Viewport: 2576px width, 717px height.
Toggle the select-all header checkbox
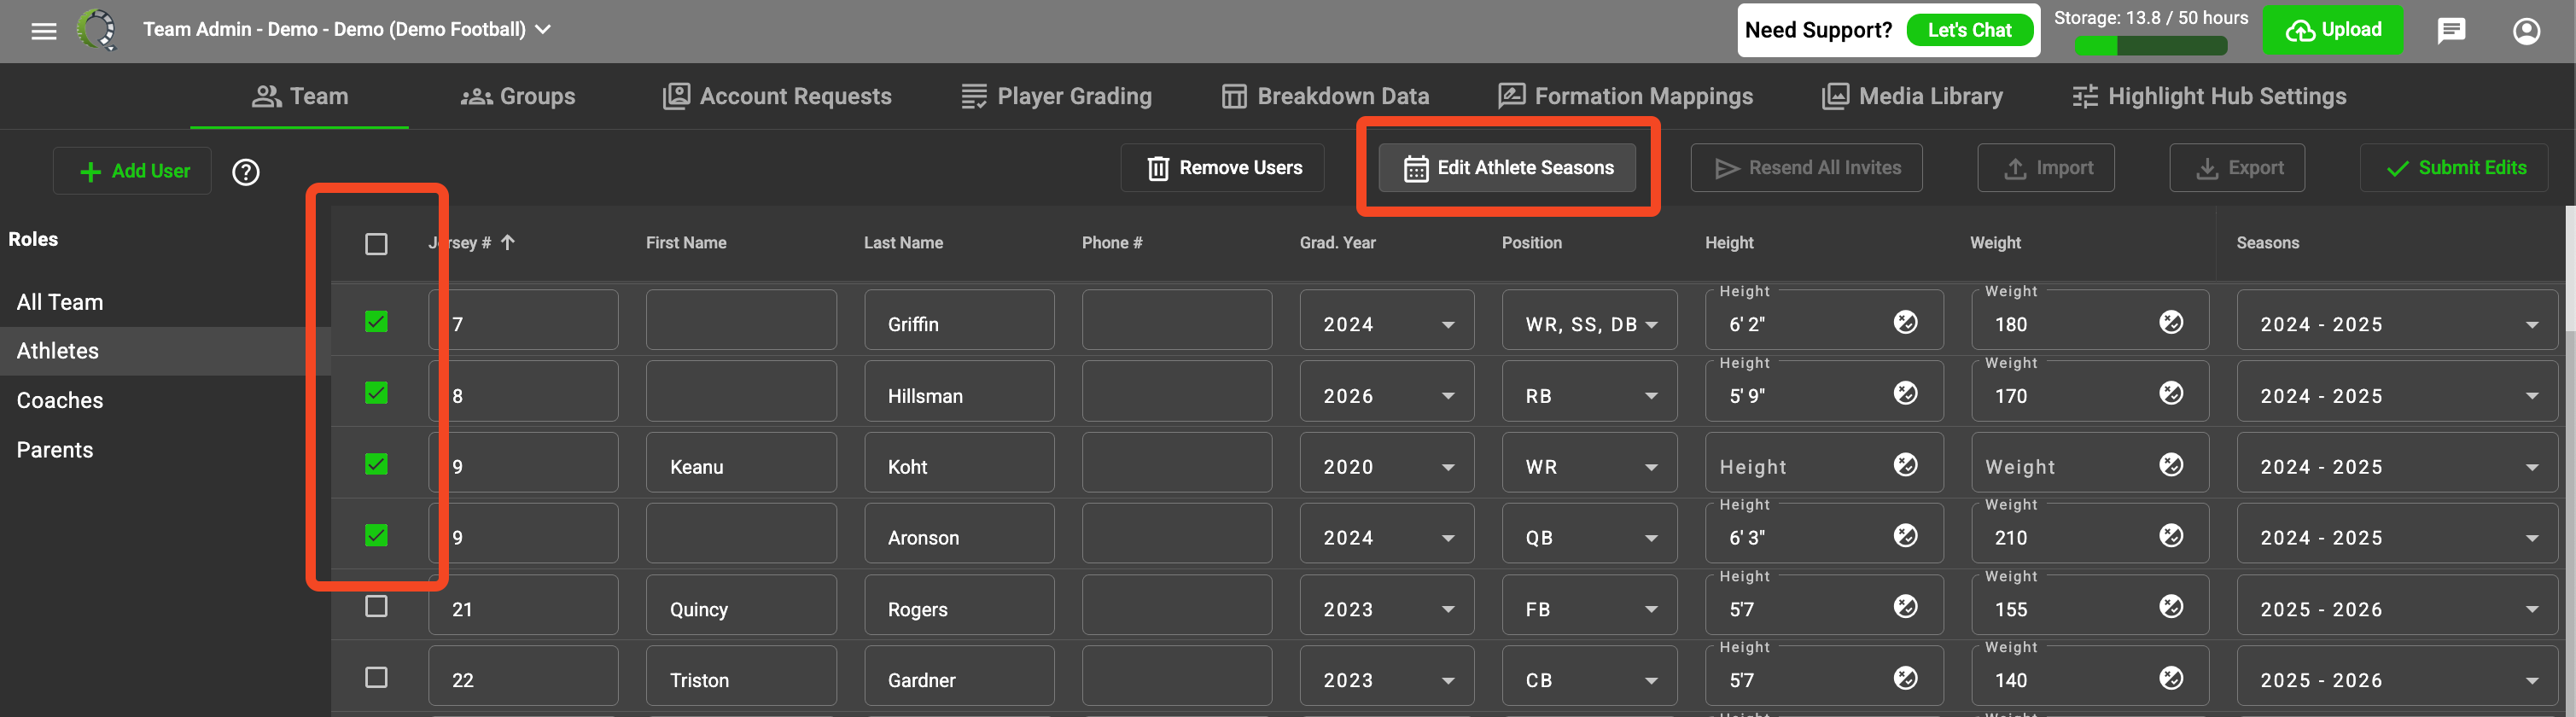376,244
